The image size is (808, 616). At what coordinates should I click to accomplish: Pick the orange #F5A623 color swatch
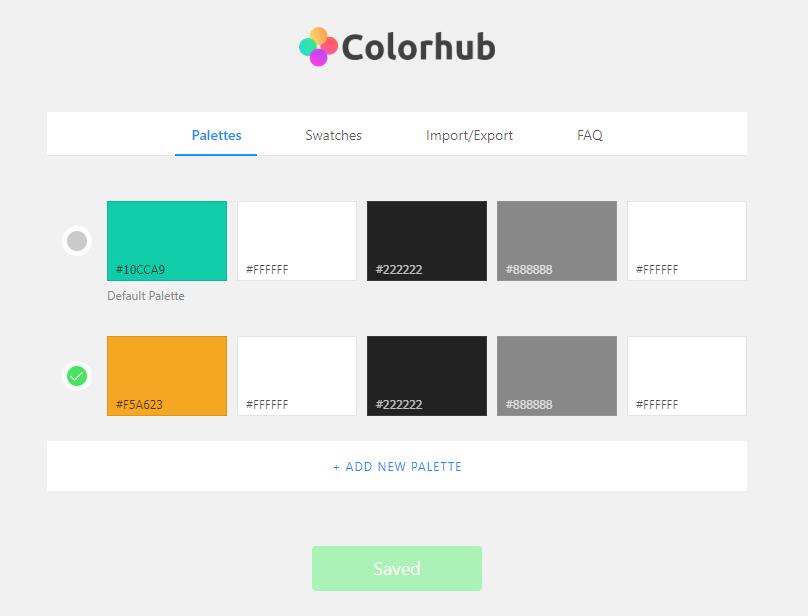click(167, 376)
